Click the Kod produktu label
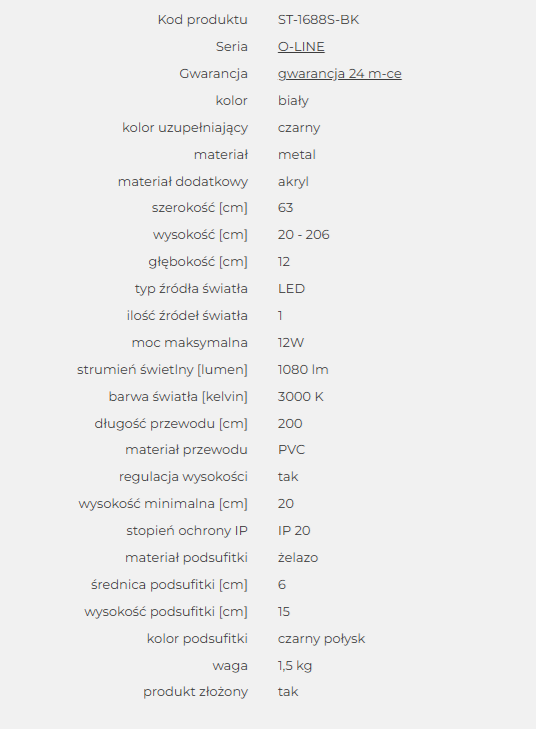552x729 pixels. pyautogui.click(x=202, y=20)
